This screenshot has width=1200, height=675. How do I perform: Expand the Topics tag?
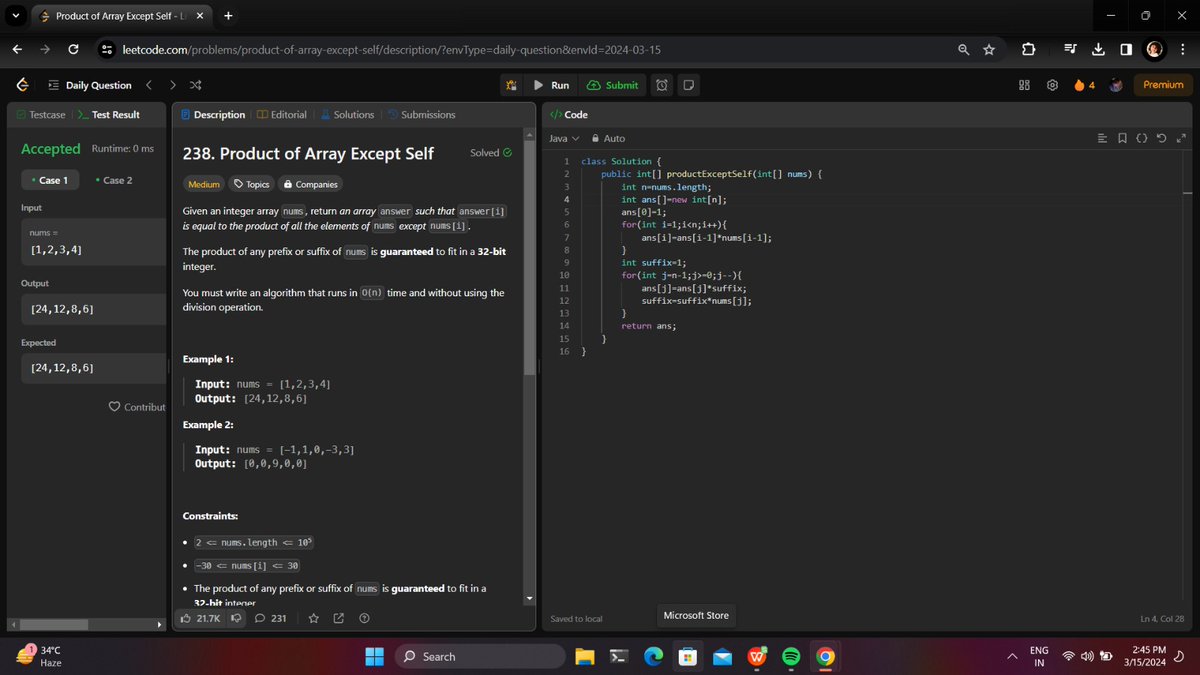(251, 184)
